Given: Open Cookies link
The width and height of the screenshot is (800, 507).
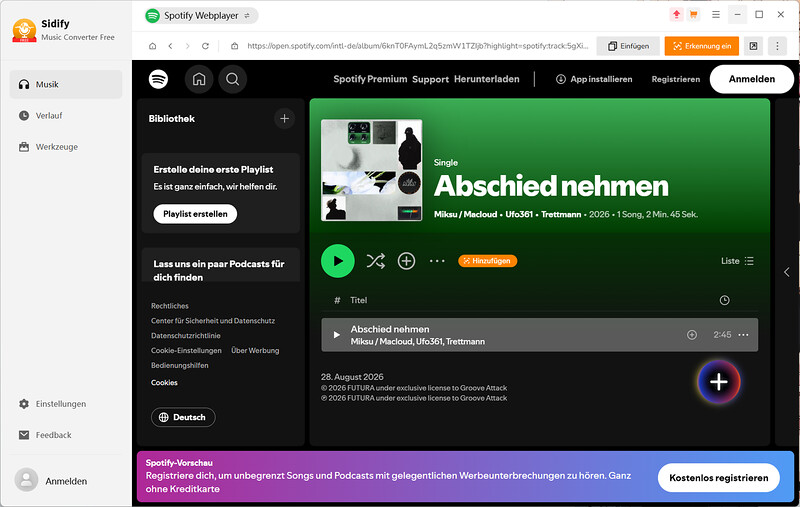Looking at the screenshot, I should tap(164, 383).
